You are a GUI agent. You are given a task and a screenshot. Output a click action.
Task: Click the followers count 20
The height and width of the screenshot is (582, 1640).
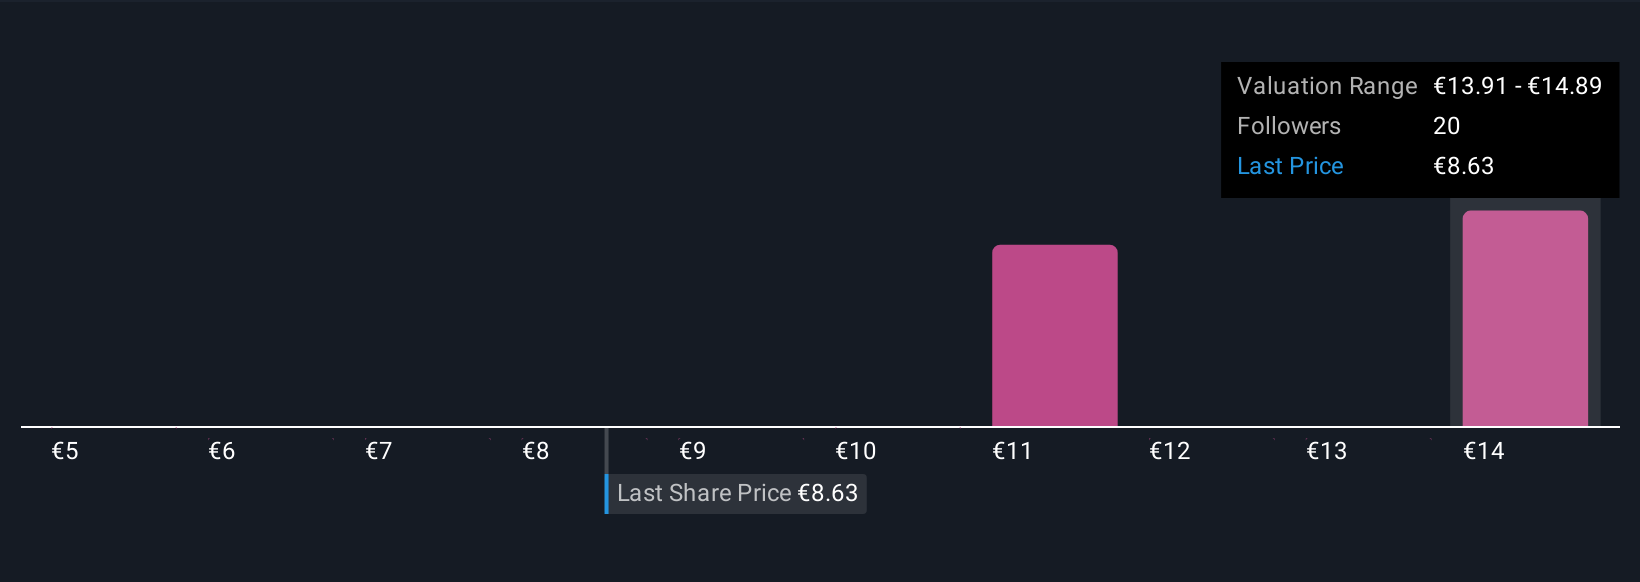pos(1446,126)
